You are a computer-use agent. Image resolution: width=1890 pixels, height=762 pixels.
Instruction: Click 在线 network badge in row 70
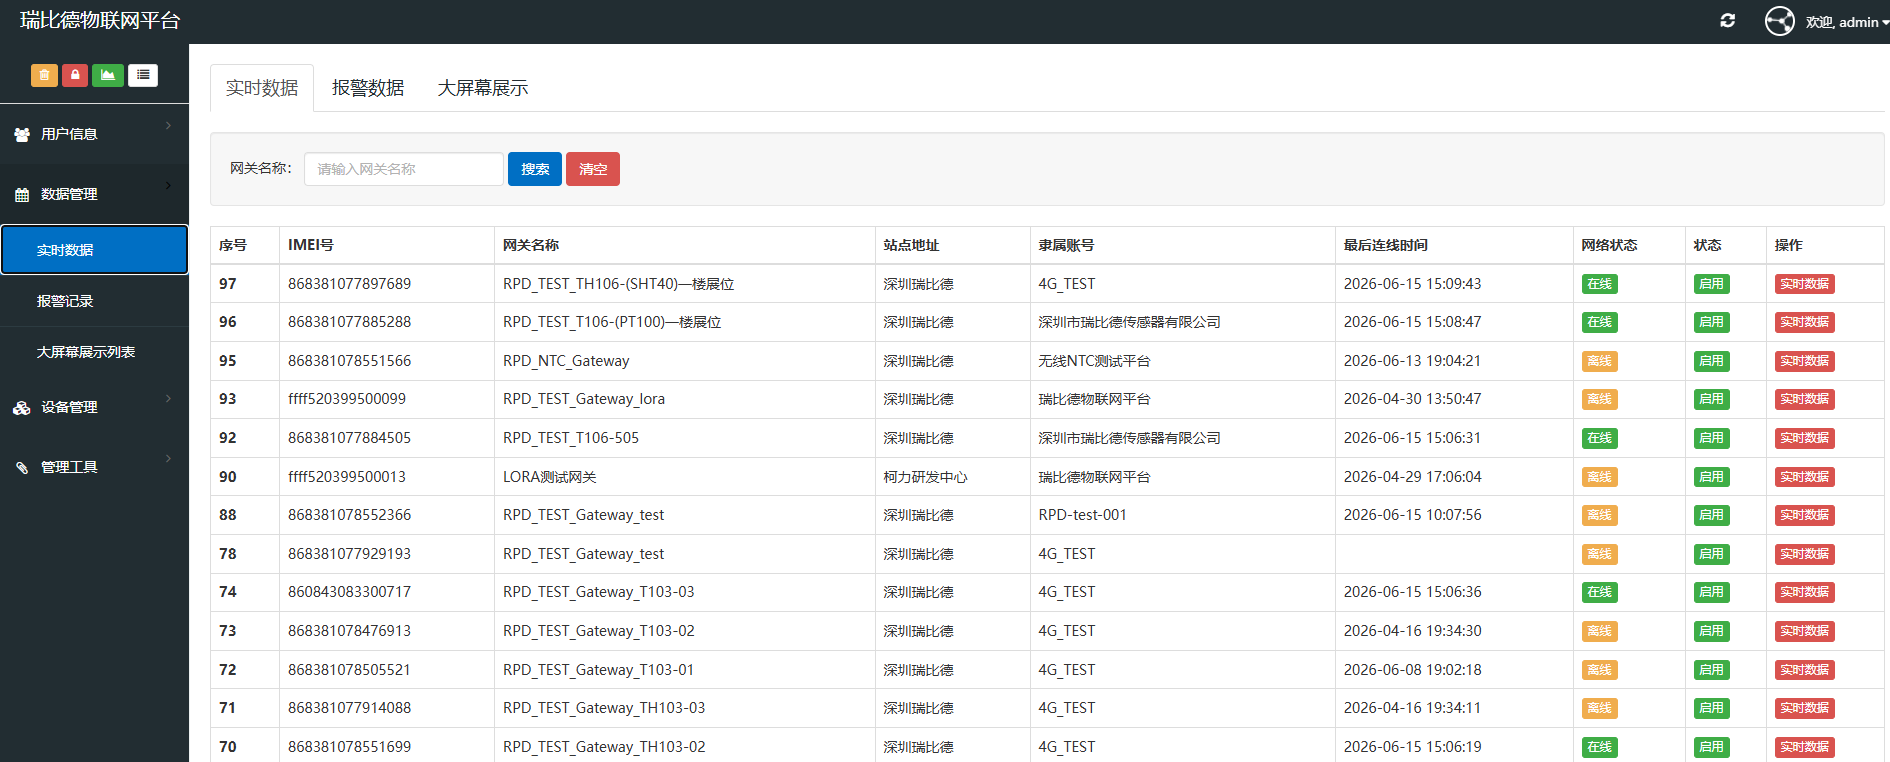1599,747
